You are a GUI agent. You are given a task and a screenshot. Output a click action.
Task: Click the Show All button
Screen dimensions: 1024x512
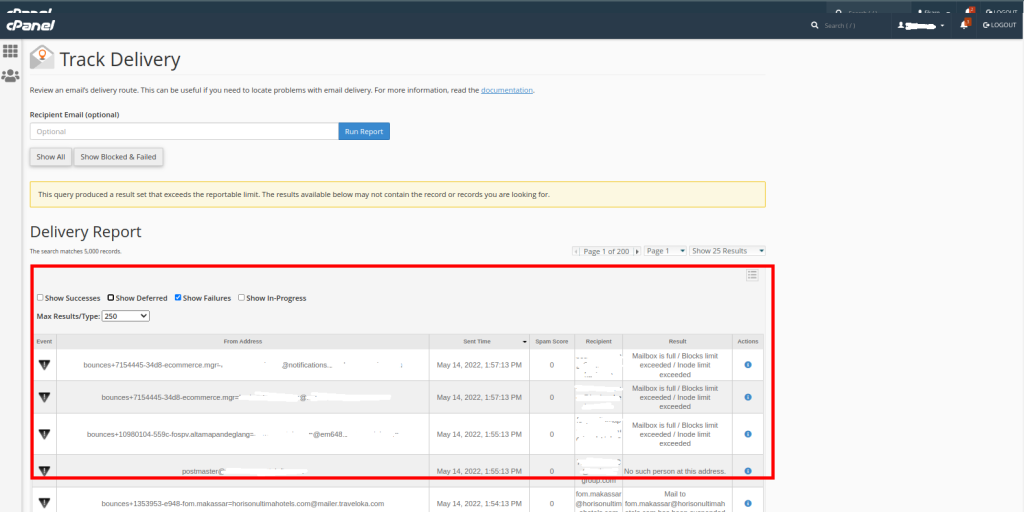point(50,157)
